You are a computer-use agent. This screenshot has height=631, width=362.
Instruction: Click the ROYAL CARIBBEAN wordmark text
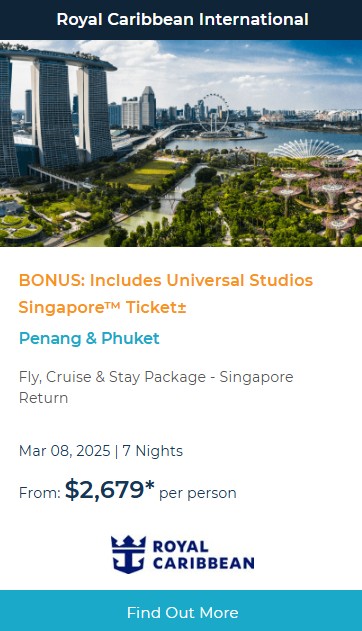pyautogui.click(x=204, y=555)
